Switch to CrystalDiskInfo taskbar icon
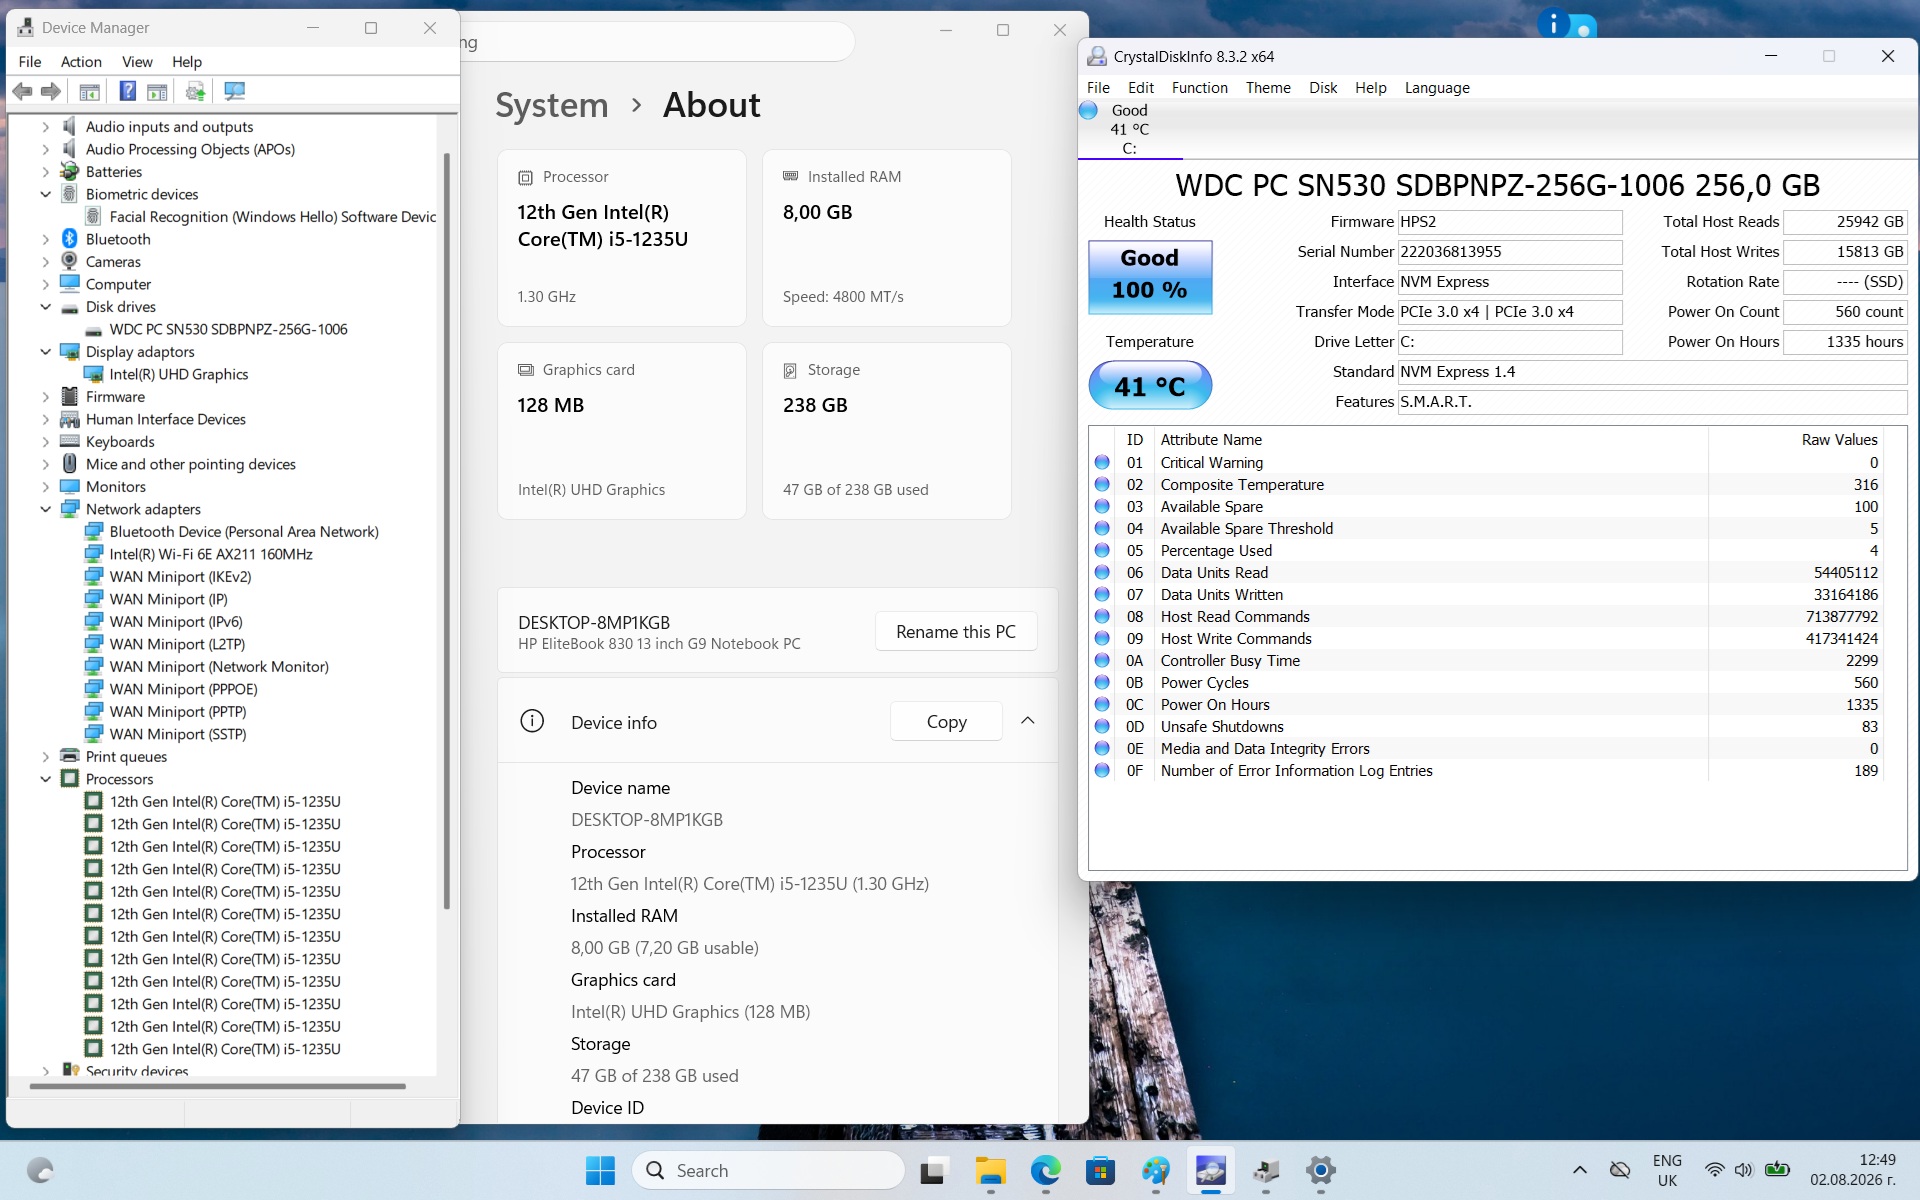Screen dimensions: 1920x1200 1210,1170
